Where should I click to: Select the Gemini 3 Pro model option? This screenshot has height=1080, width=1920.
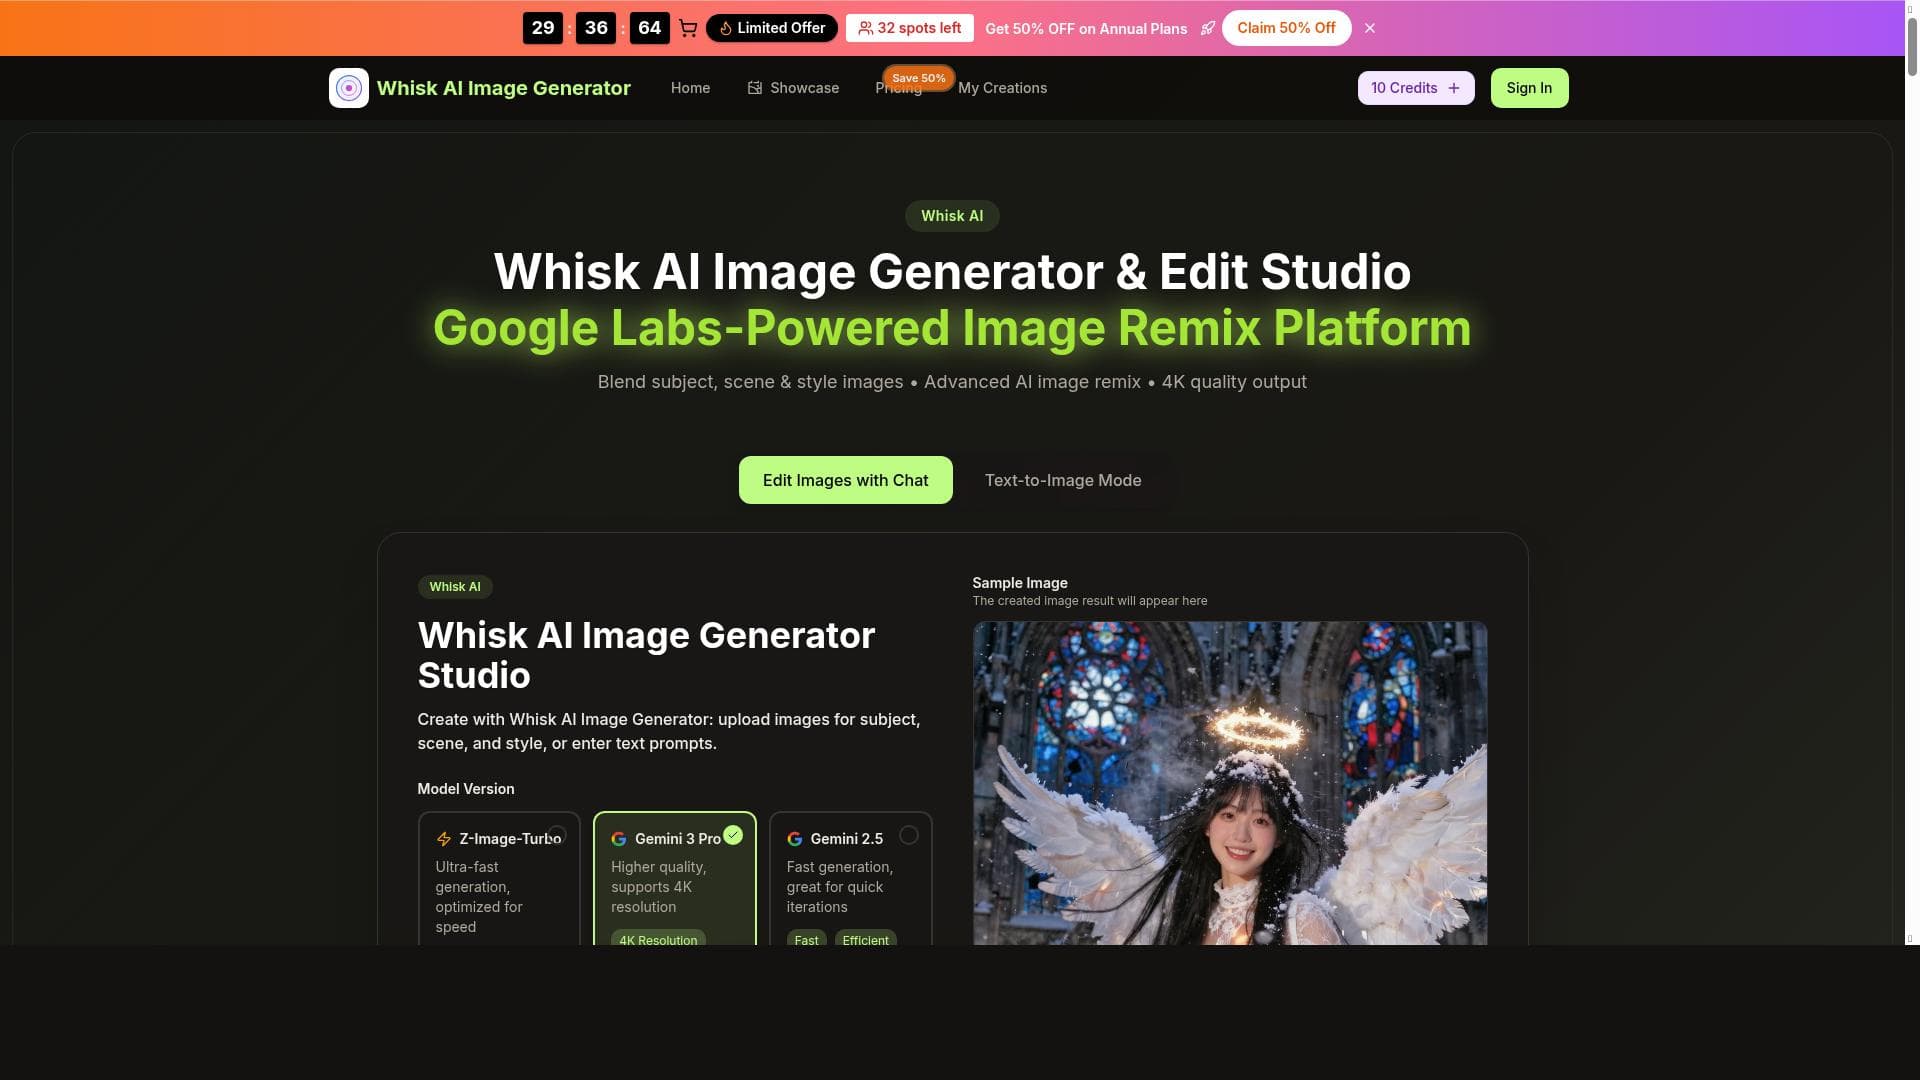675,880
